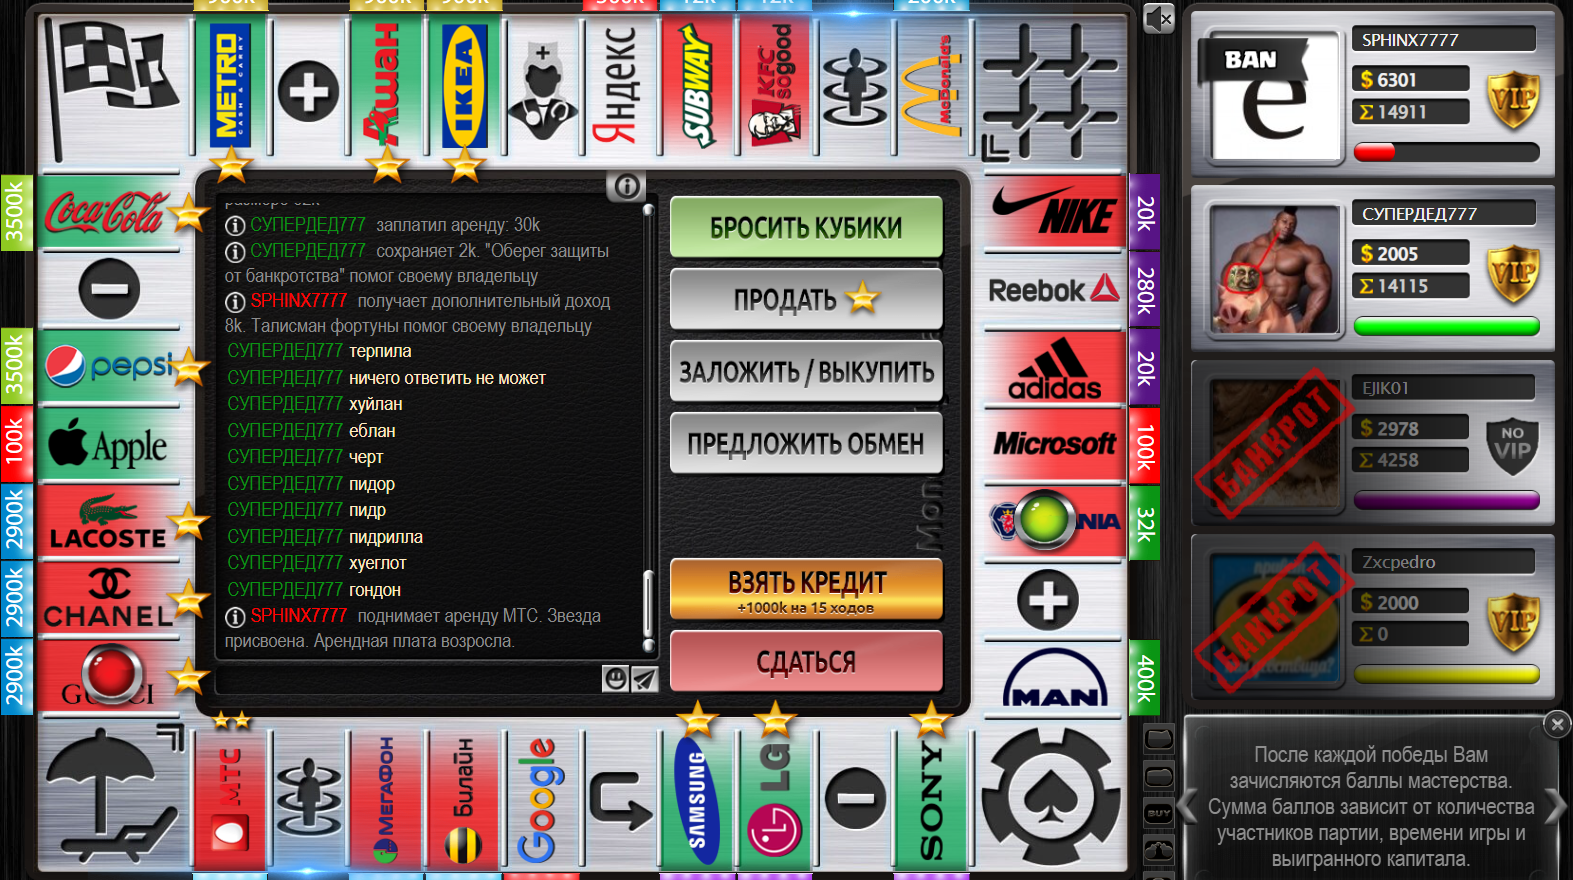Select the CHANEL board cell
This screenshot has height=880, width=1573.
tap(110, 598)
